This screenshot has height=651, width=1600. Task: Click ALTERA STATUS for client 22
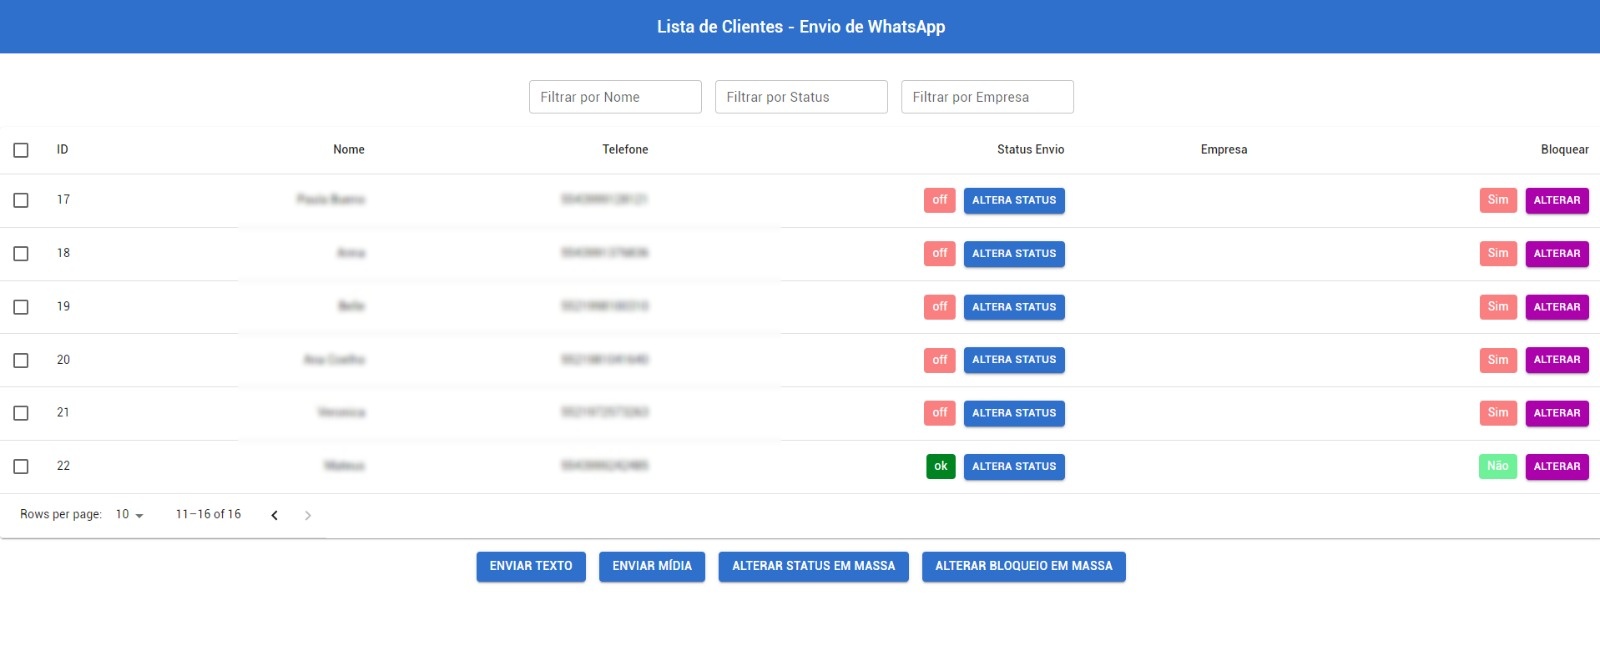(1014, 466)
